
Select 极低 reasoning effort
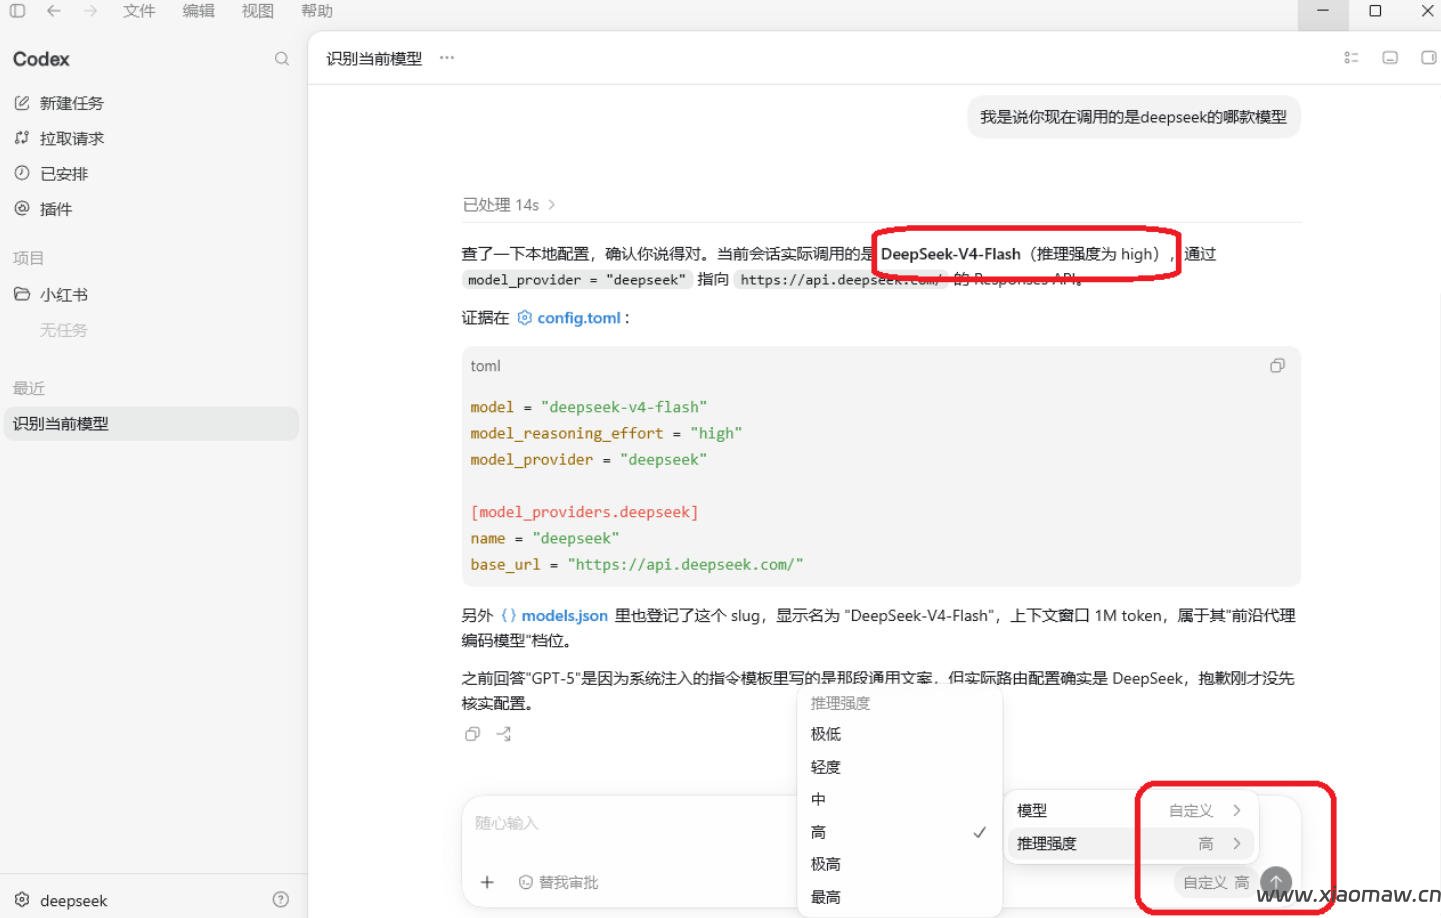pyautogui.click(x=899, y=734)
